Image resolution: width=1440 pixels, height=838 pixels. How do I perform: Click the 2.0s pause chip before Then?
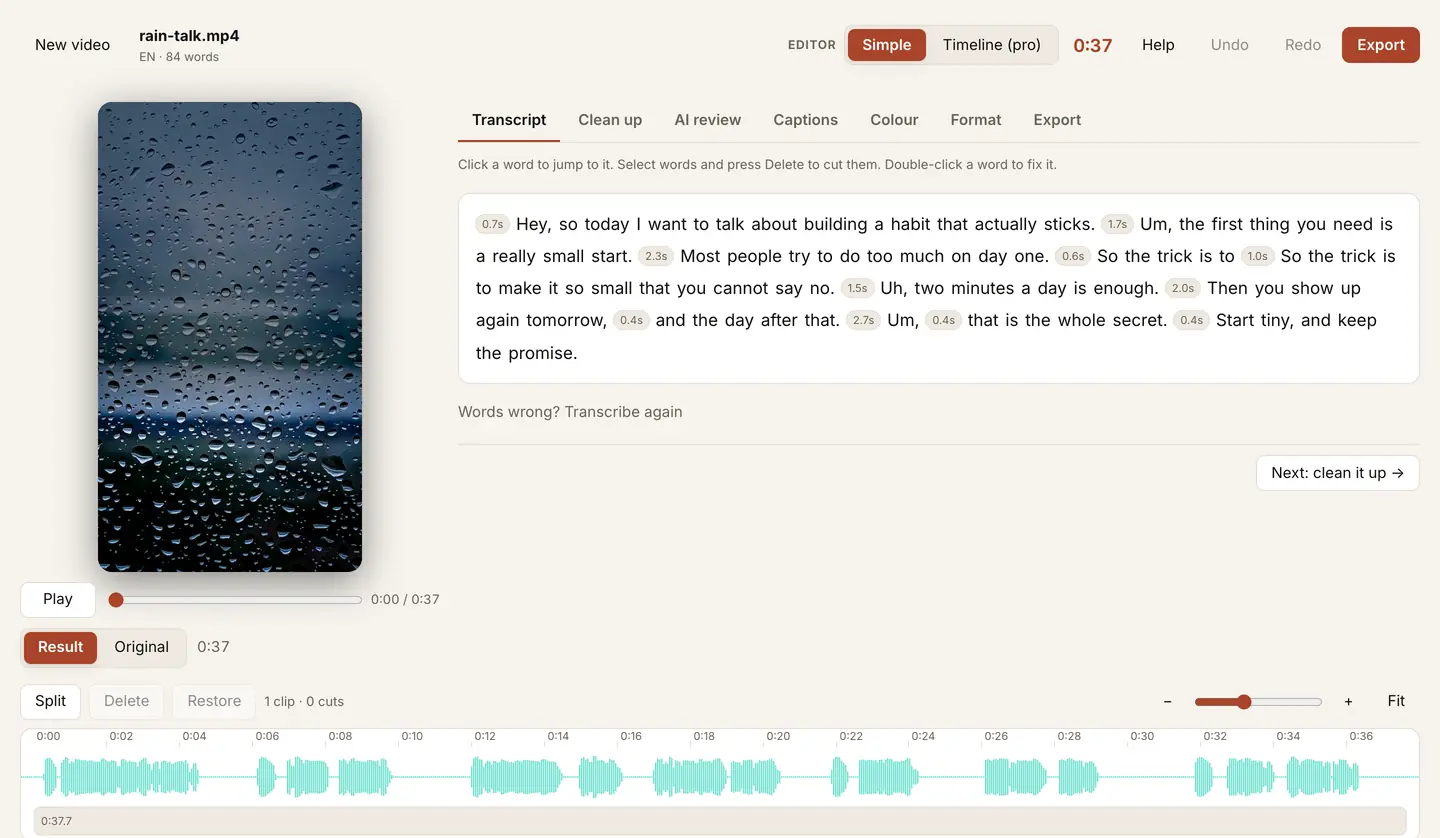click(1183, 289)
